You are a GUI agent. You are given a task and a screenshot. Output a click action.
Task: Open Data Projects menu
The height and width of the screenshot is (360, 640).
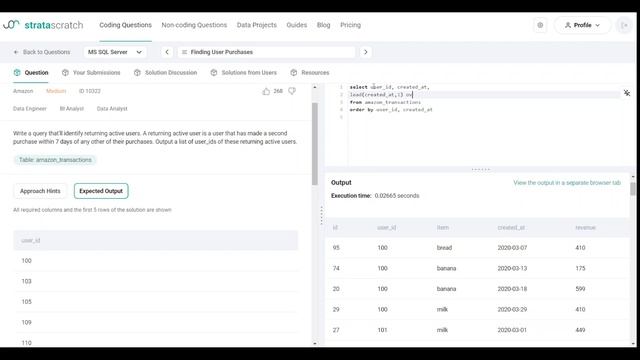(x=257, y=25)
